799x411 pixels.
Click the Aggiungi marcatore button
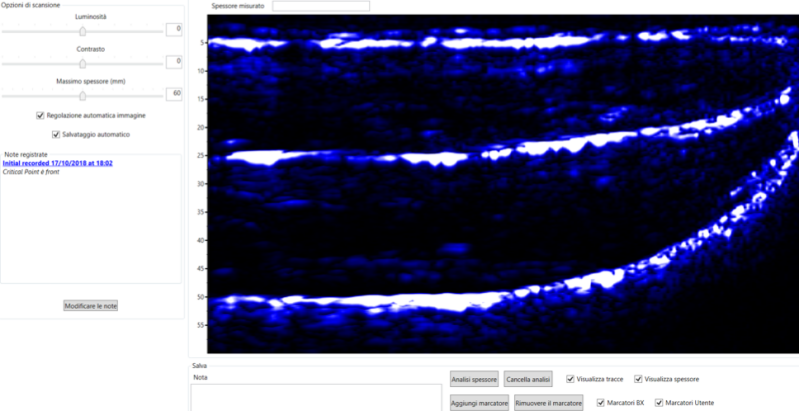480,402
